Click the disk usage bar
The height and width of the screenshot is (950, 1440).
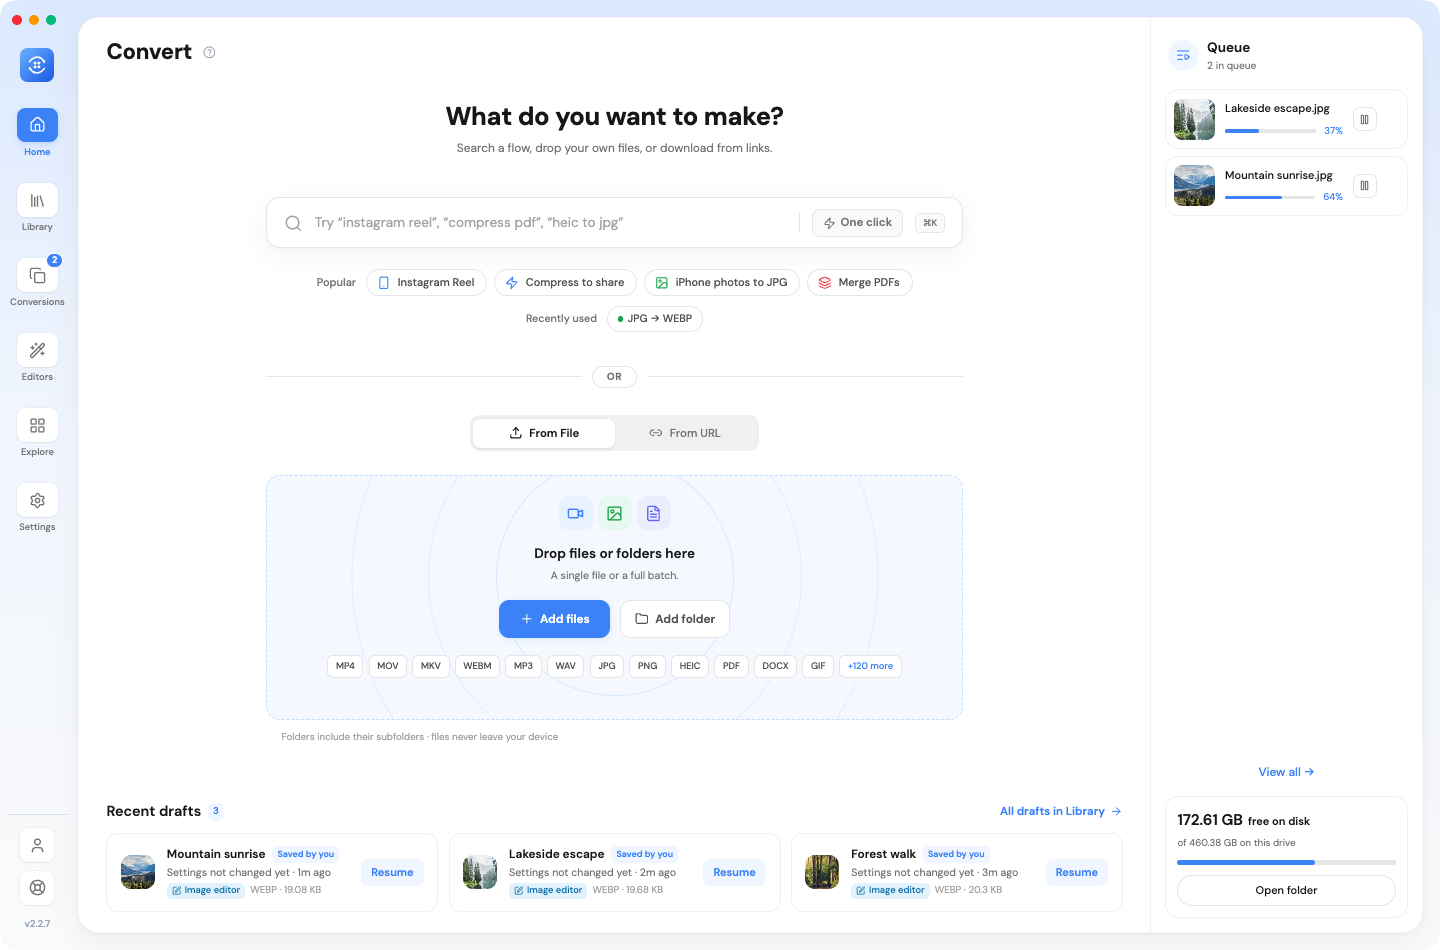pyautogui.click(x=1286, y=862)
